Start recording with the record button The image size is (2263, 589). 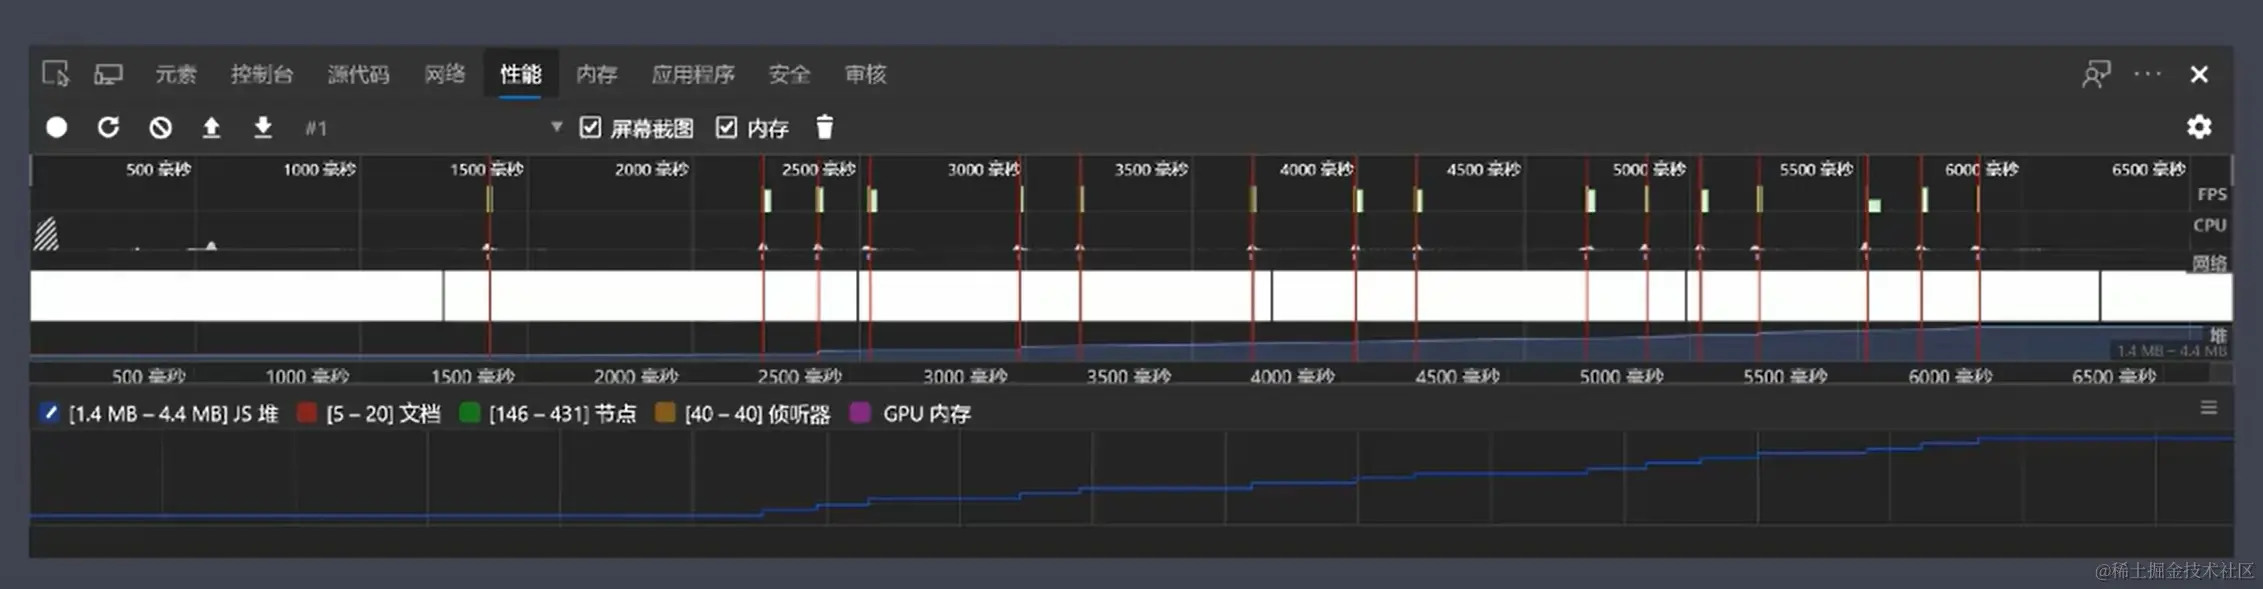pos(57,127)
